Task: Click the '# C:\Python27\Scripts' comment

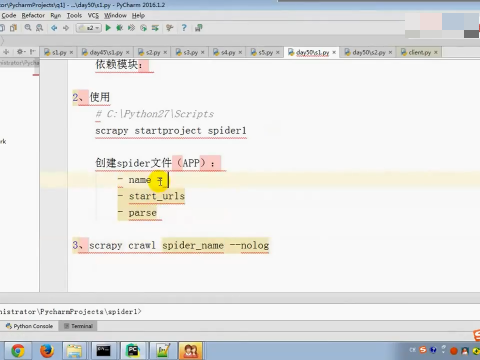Action: (155, 114)
